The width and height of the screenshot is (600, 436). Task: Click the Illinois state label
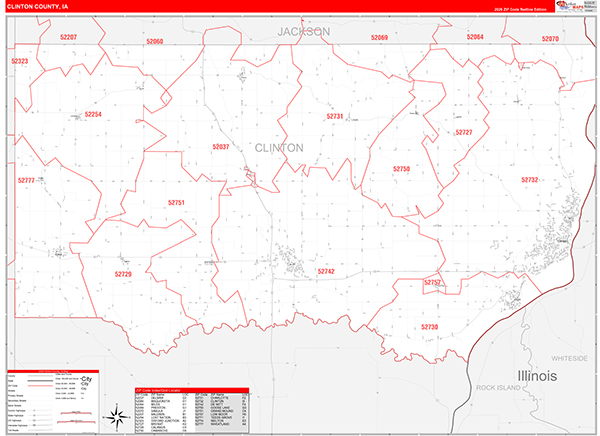tap(537, 376)
